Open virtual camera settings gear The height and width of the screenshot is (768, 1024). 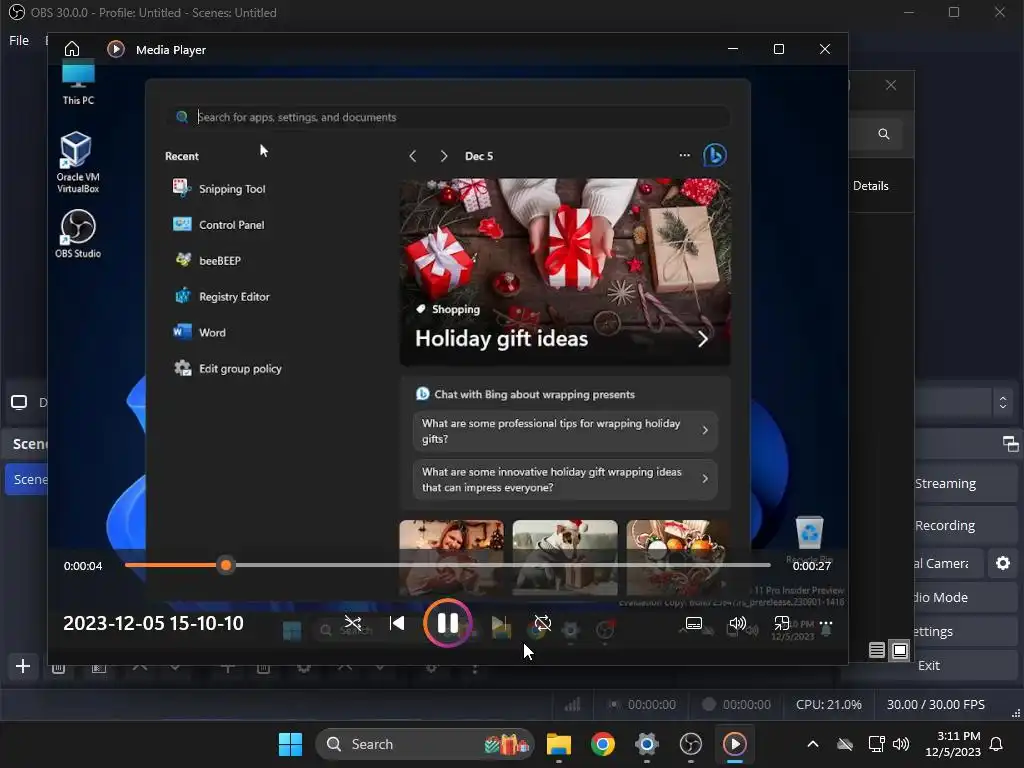tap(1002, 563)
